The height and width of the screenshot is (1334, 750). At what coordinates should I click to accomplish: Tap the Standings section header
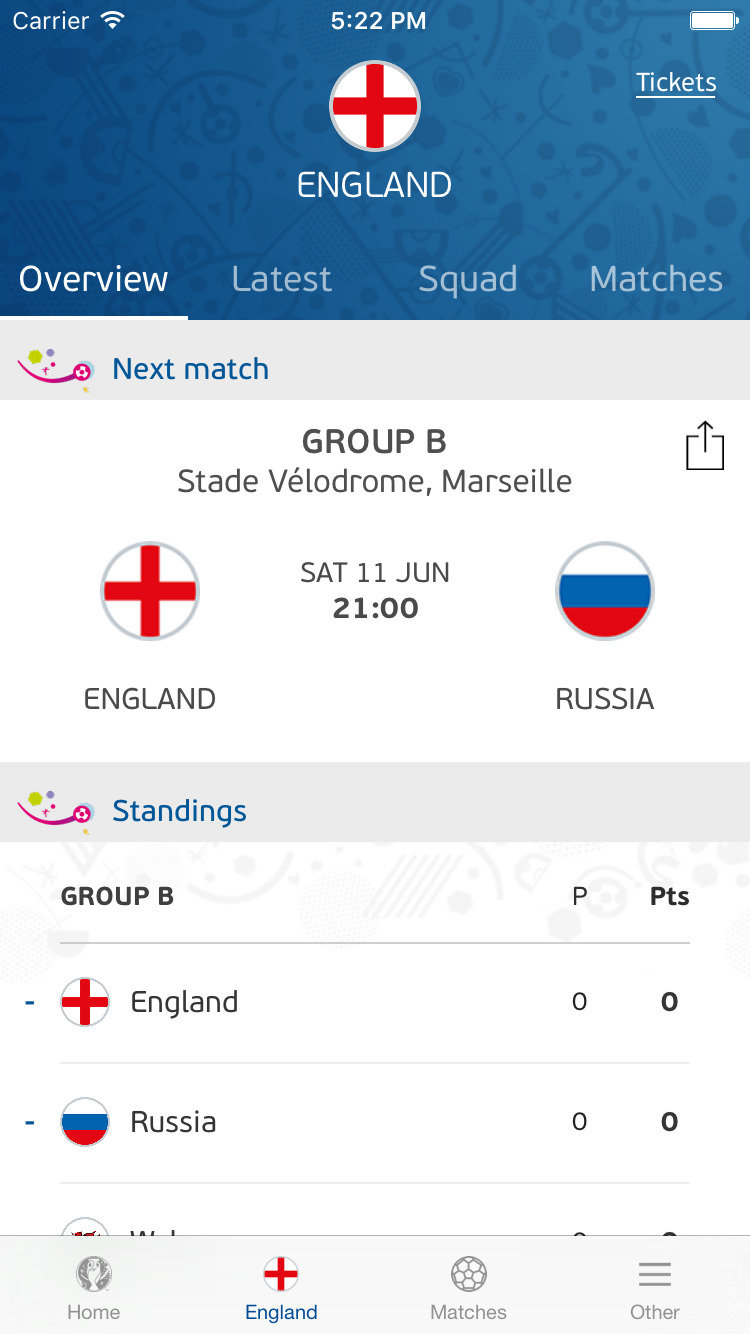pos(179,811)
